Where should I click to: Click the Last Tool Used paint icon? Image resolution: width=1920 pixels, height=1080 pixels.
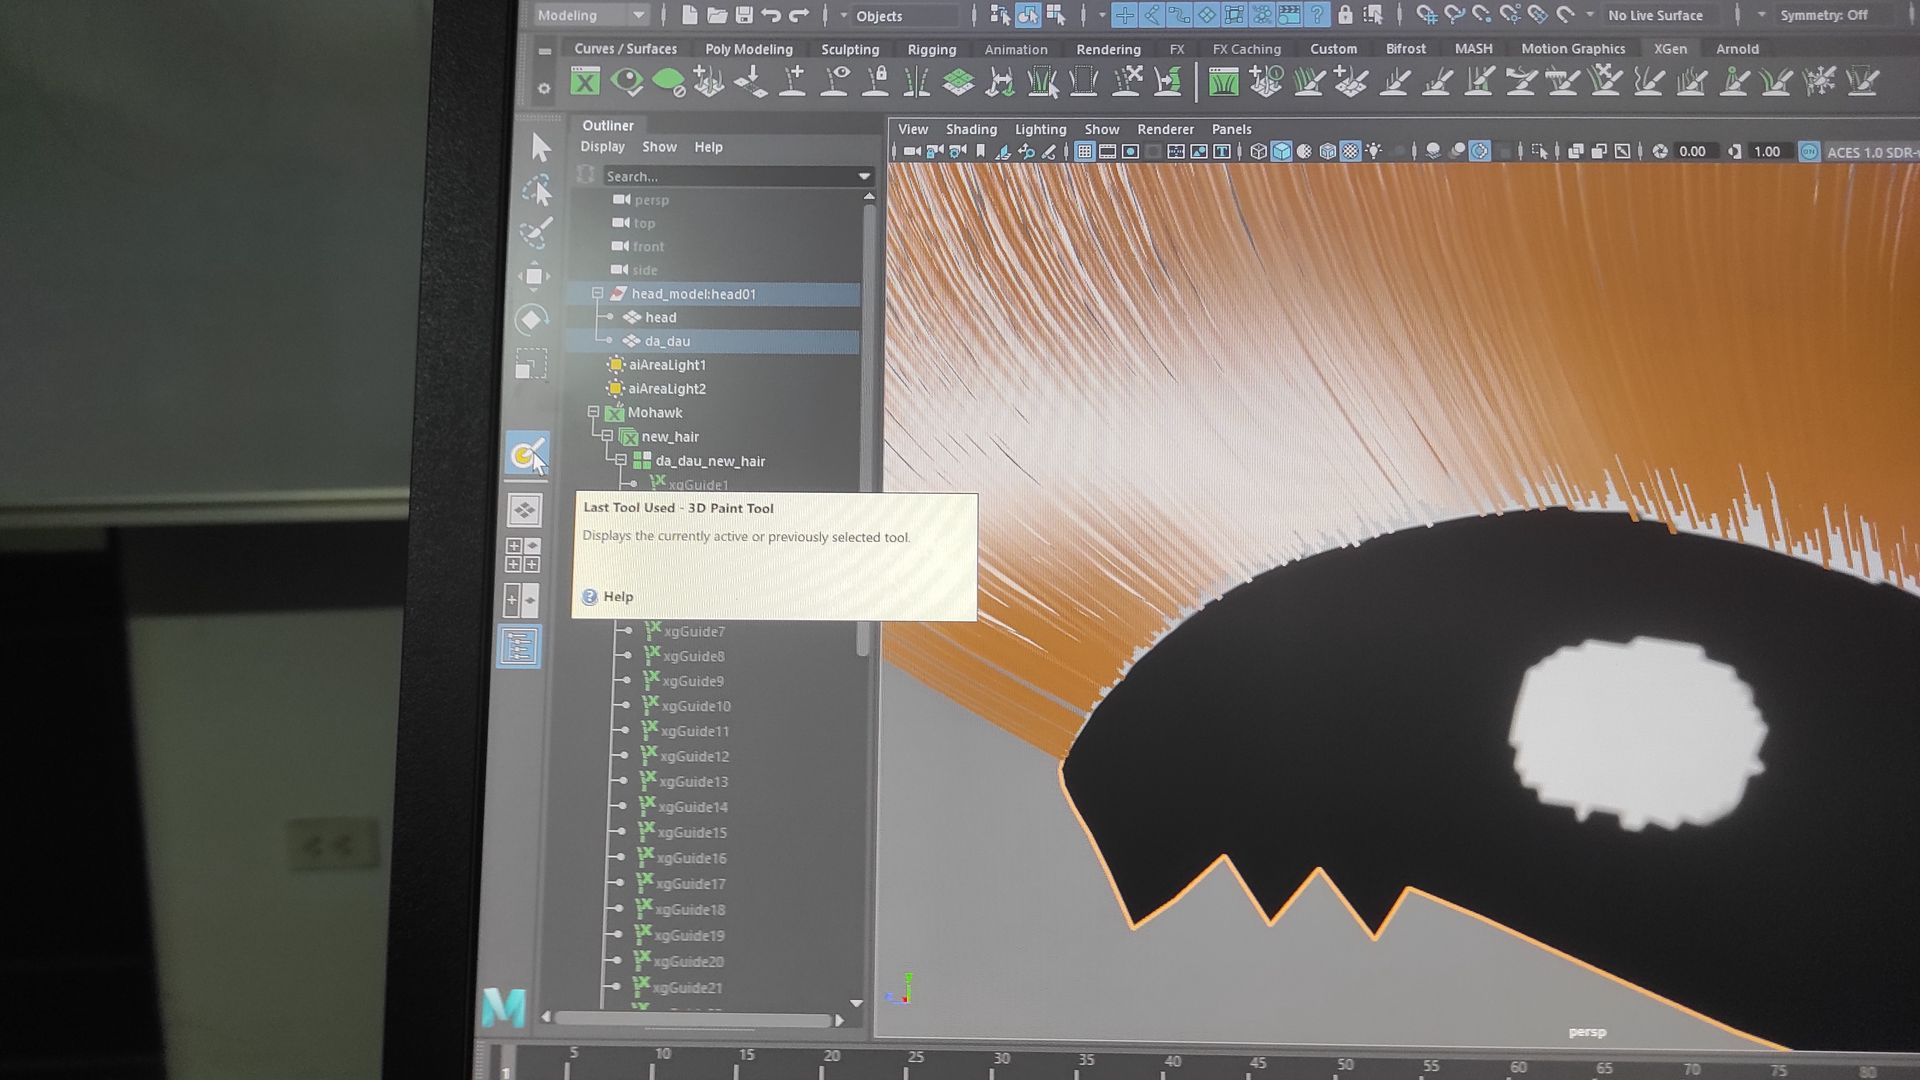(526, 456)
